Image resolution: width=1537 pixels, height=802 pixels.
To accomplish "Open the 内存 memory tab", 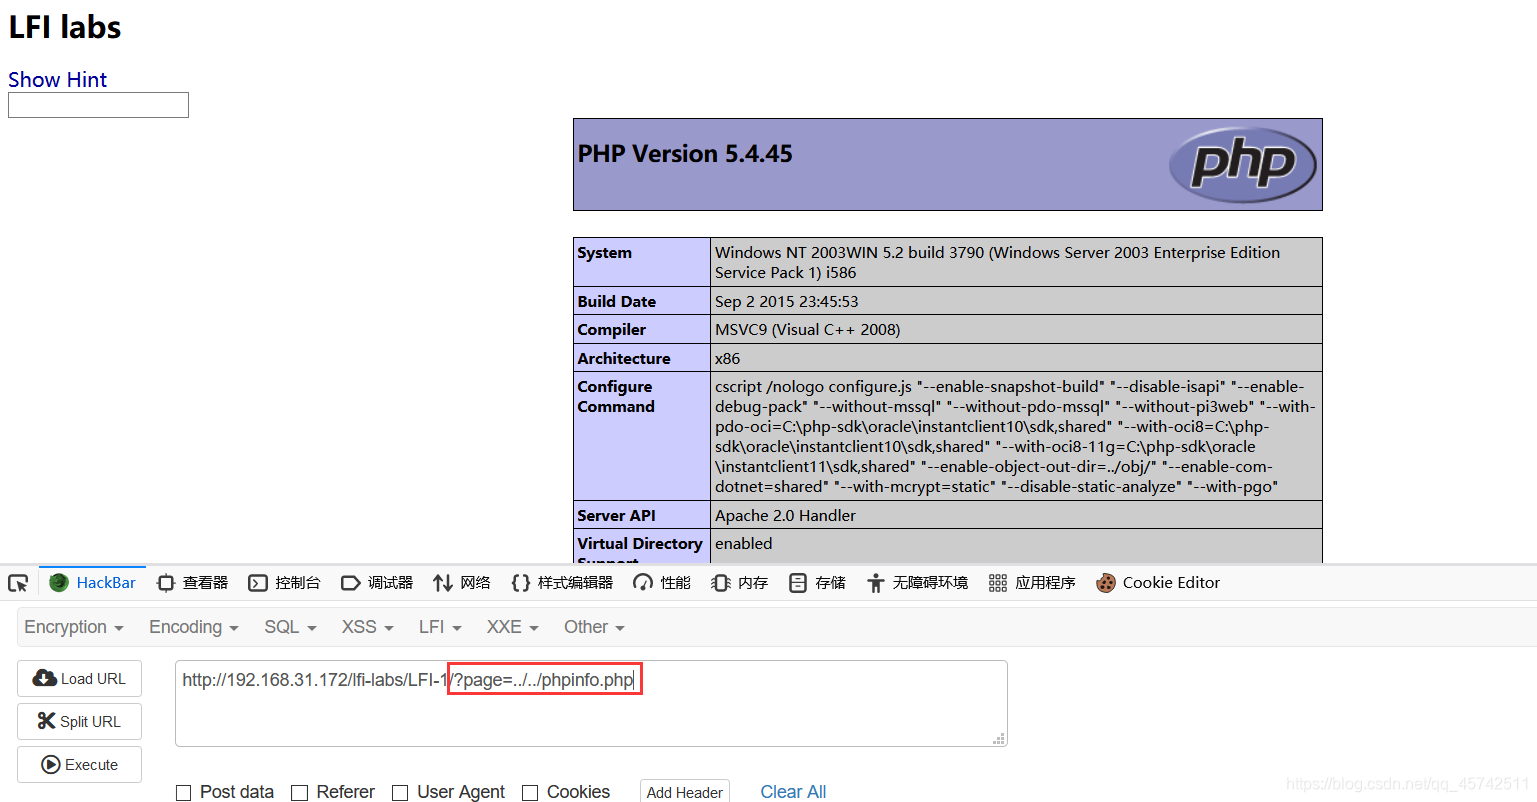I will click(x=740, y=583).
